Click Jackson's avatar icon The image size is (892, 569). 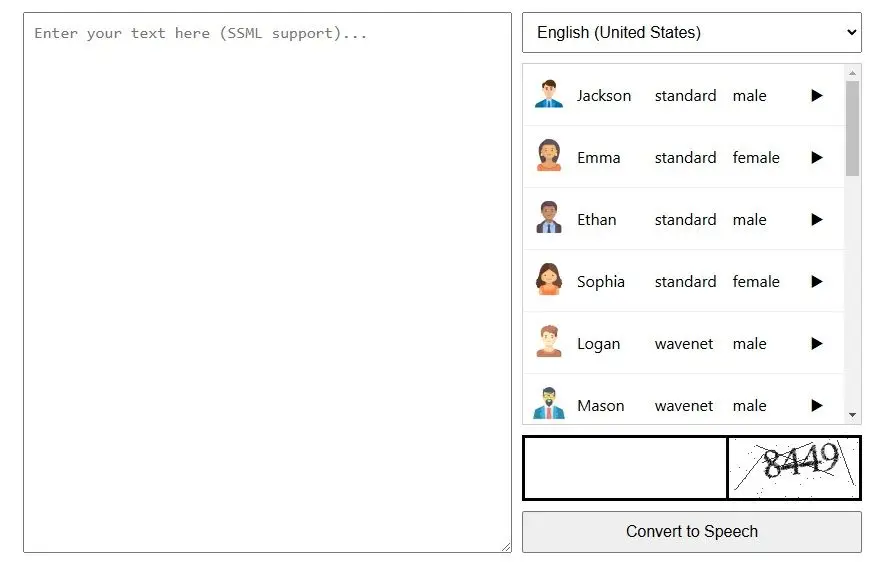coord(549,95)
